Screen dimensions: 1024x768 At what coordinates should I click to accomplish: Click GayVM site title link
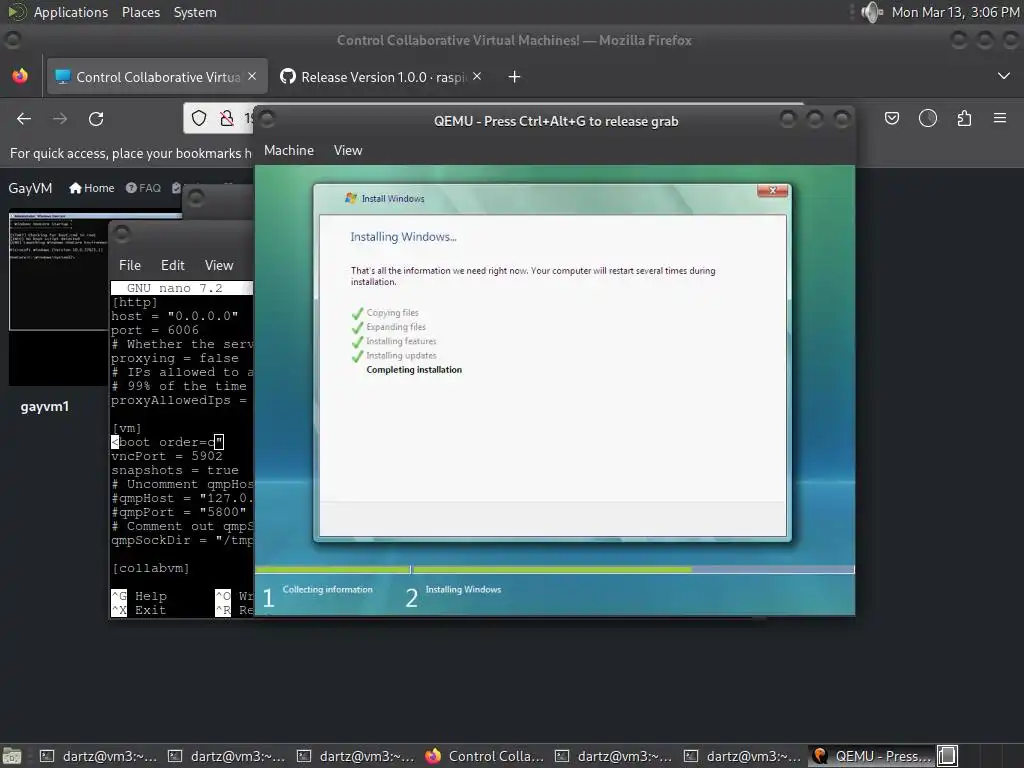coord(30,188)
